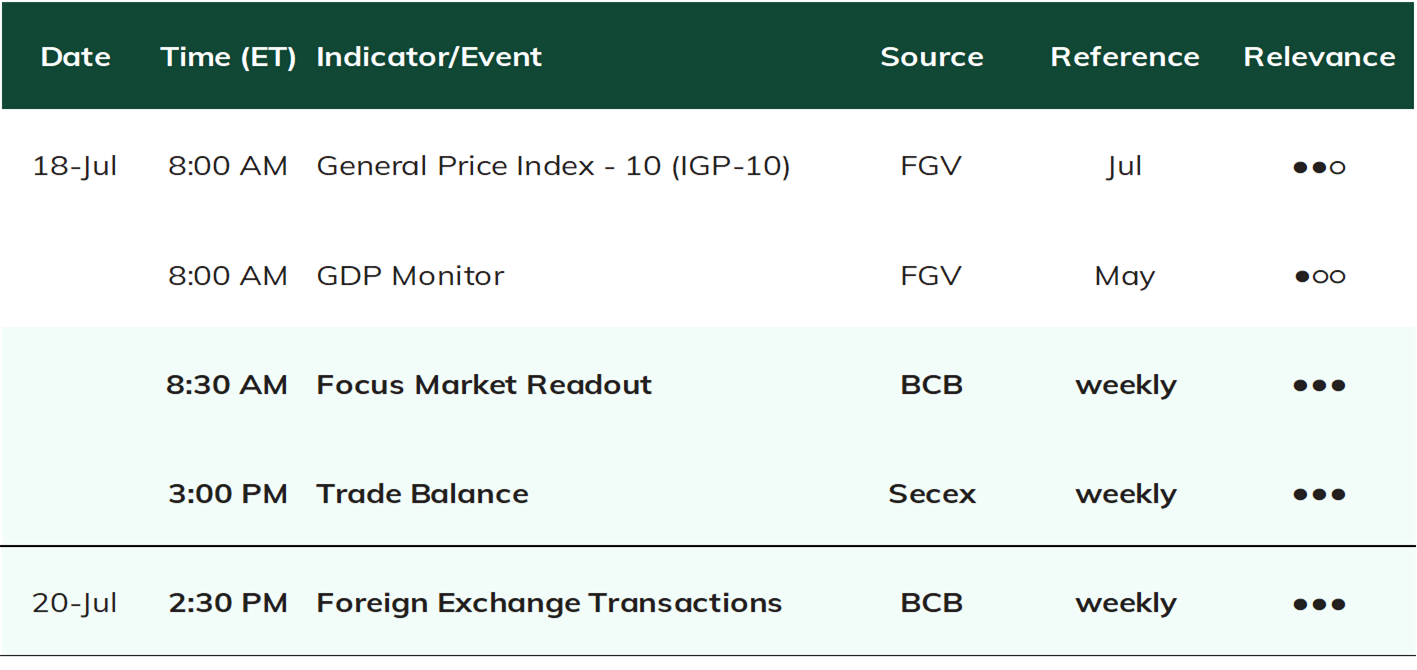Open the GDP Monitor entry
This screenshot has width=1417, height=670.
(x=410, y=276)
